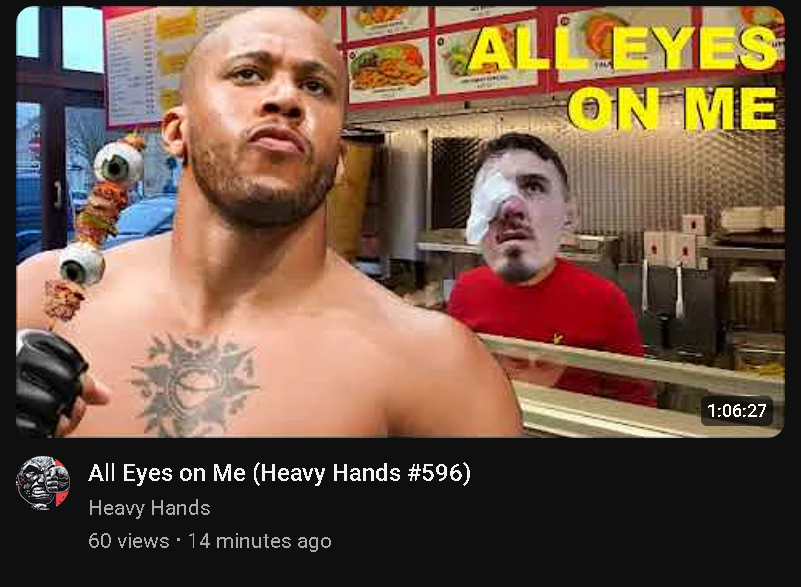The width and height of the screenshot is (801, 587).
Task: Open video titled All Eyes on Me
Action: click(279, 473)
